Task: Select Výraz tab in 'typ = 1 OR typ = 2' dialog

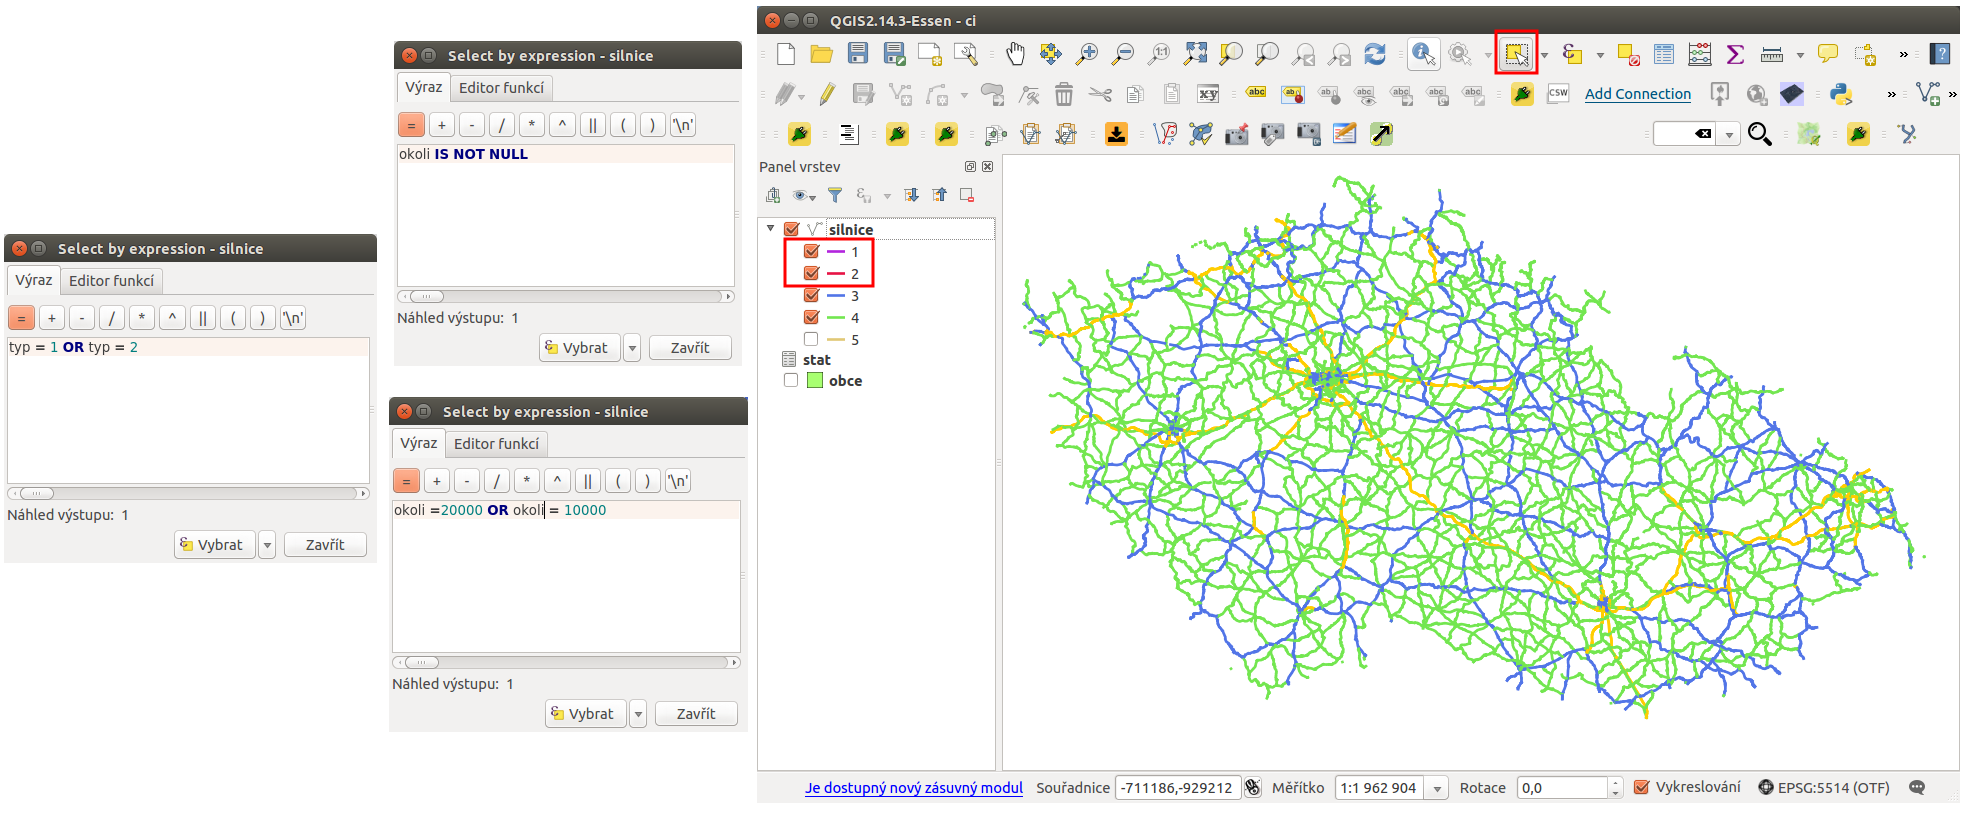Action: [x=34, y=280]
